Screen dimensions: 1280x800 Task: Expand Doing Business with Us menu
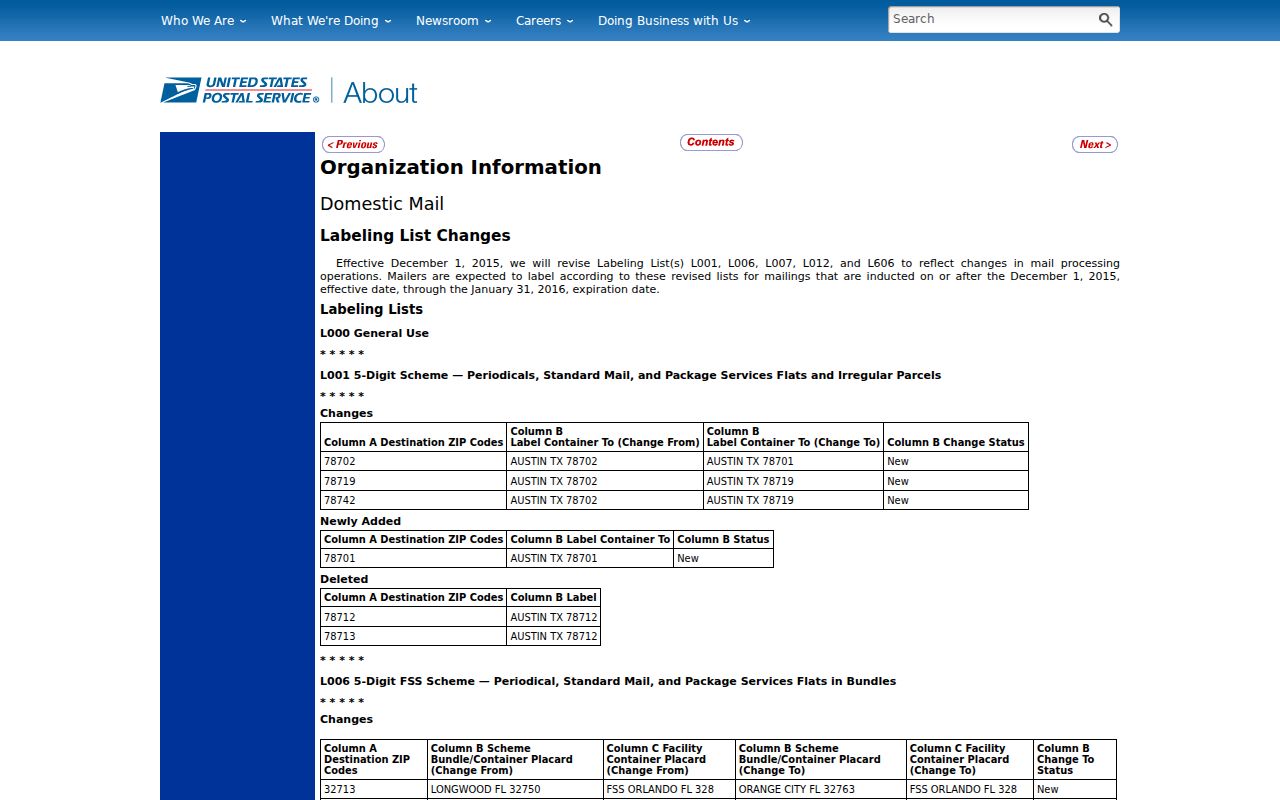click(674, 20)
